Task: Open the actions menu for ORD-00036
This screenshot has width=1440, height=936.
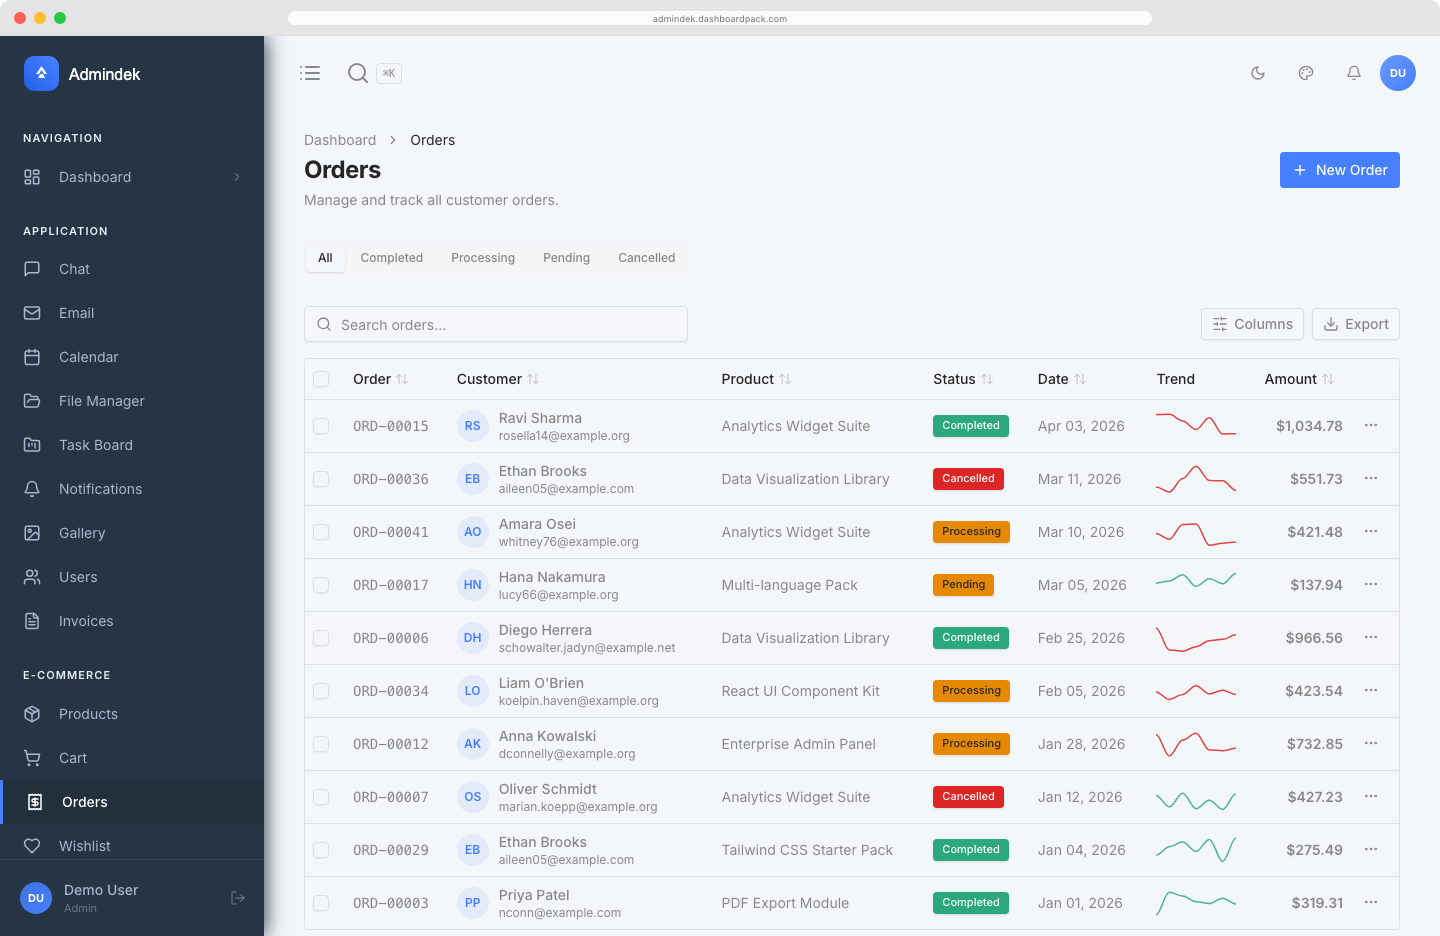Action: 1371,478
